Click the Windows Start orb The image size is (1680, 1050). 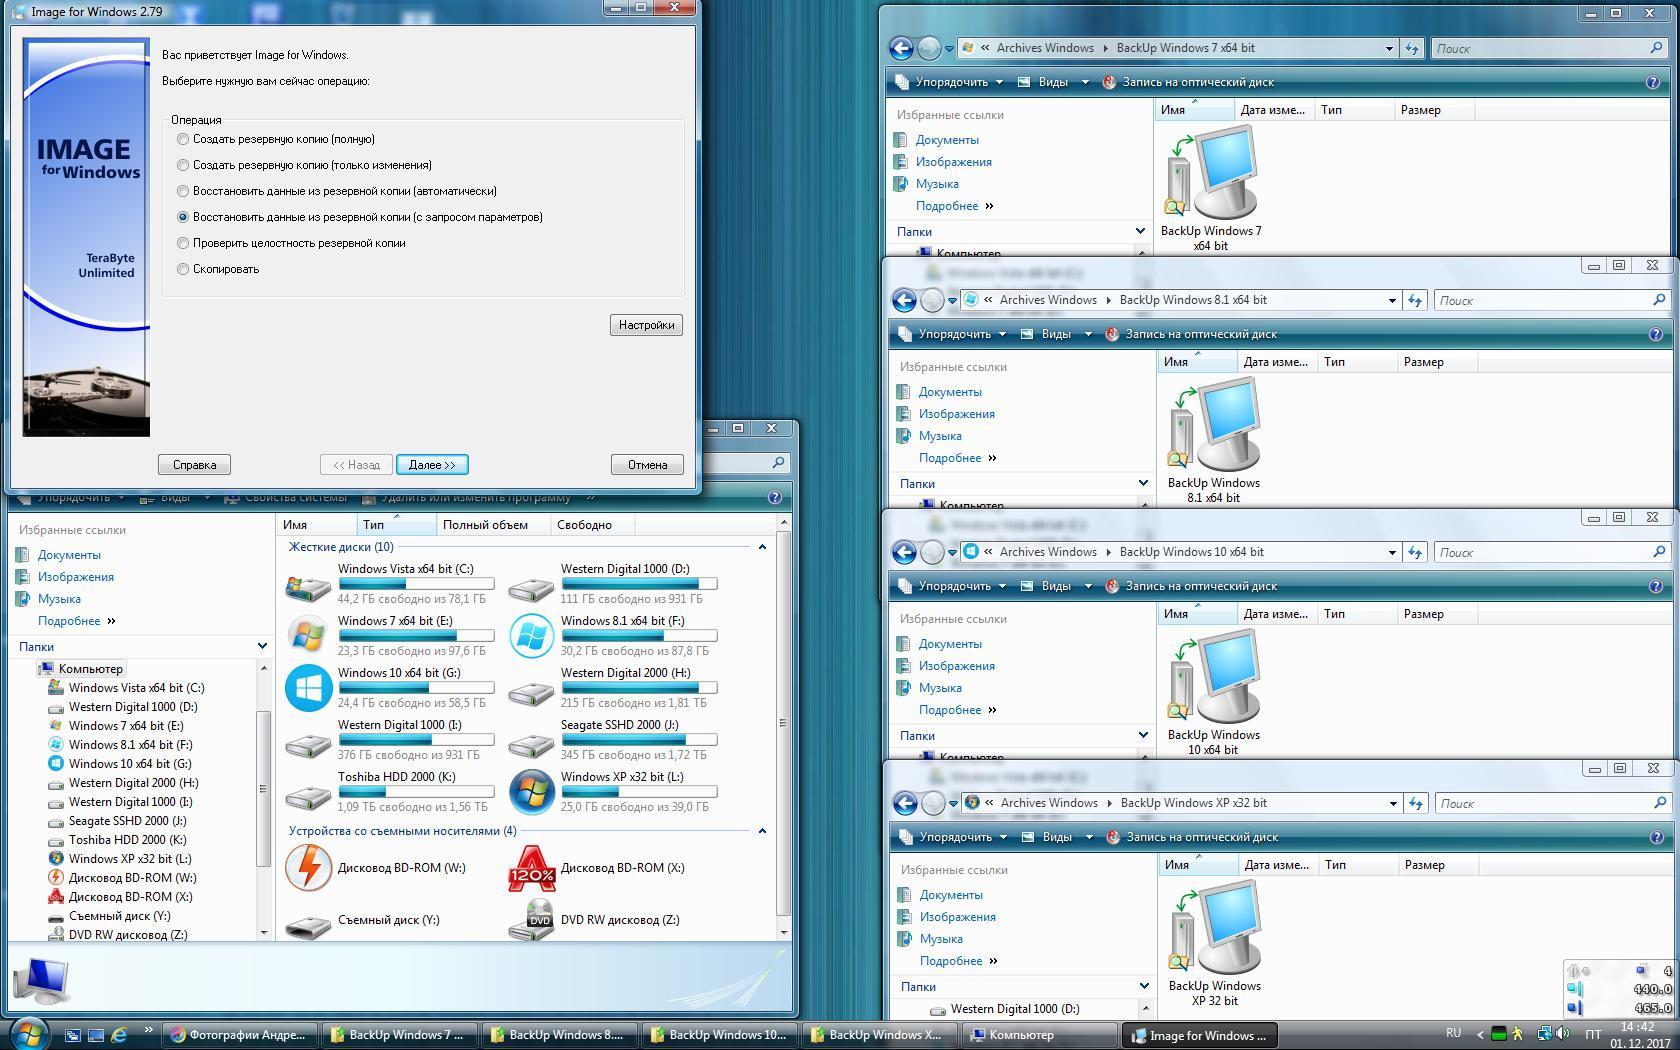point(27,1033)
